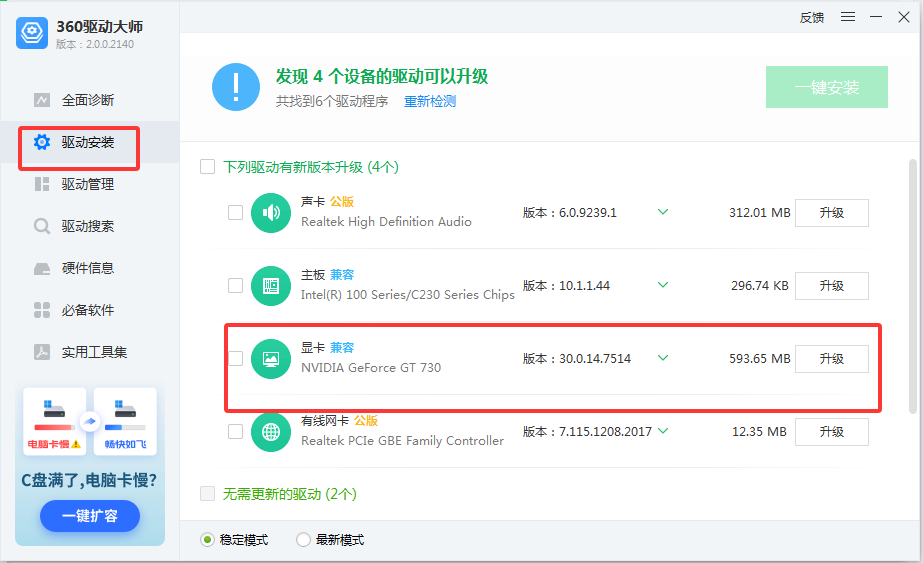The width and height of the screenshot is (923, 563).
Task: Open the hamburger main menu icon
Action: pyautogui.click(x=848, y=17)
